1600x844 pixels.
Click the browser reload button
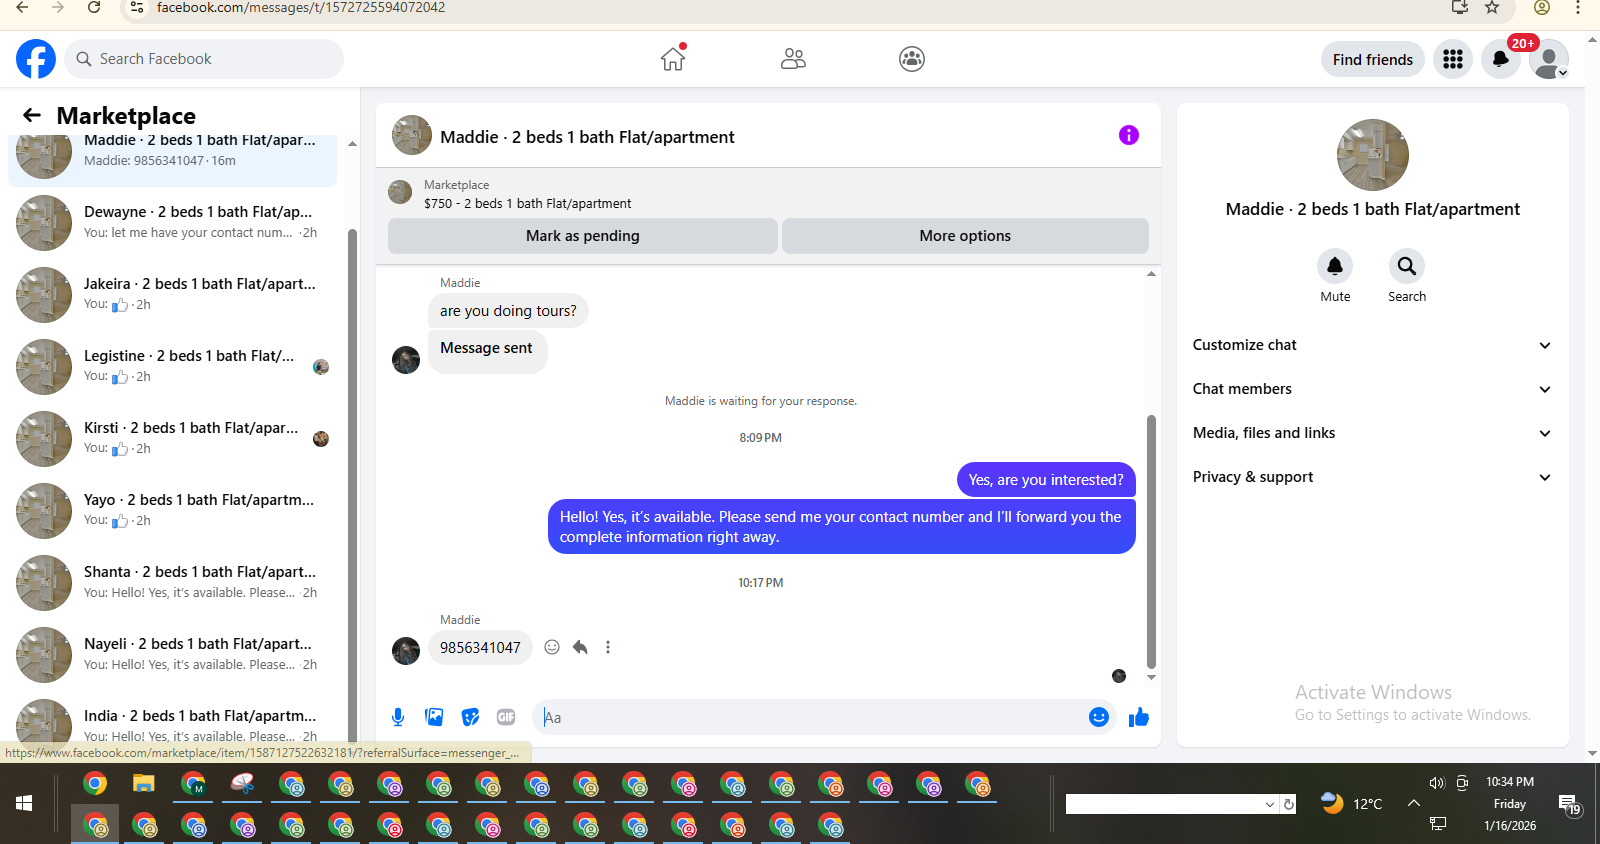(94, 8)
